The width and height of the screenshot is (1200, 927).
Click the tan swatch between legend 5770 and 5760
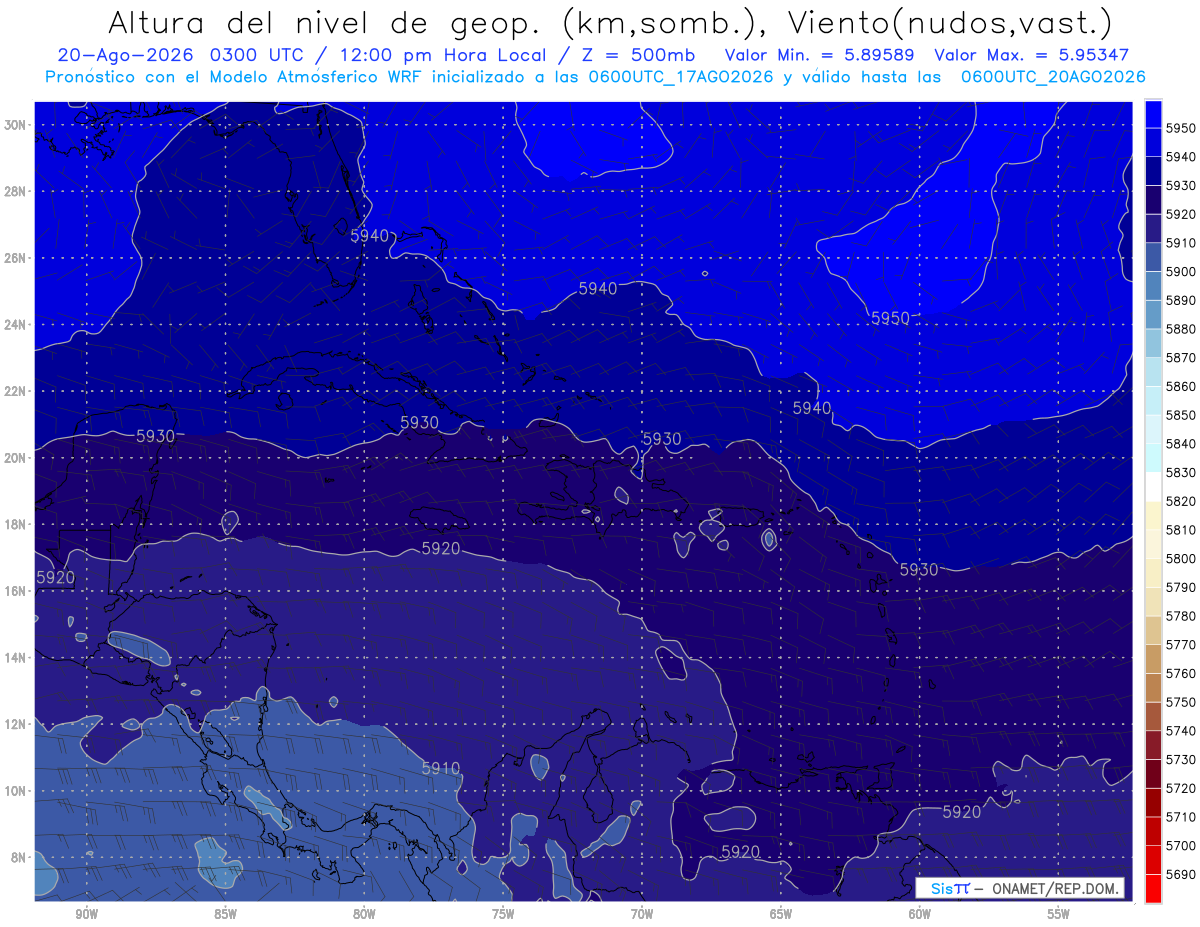coord(1153,659)
